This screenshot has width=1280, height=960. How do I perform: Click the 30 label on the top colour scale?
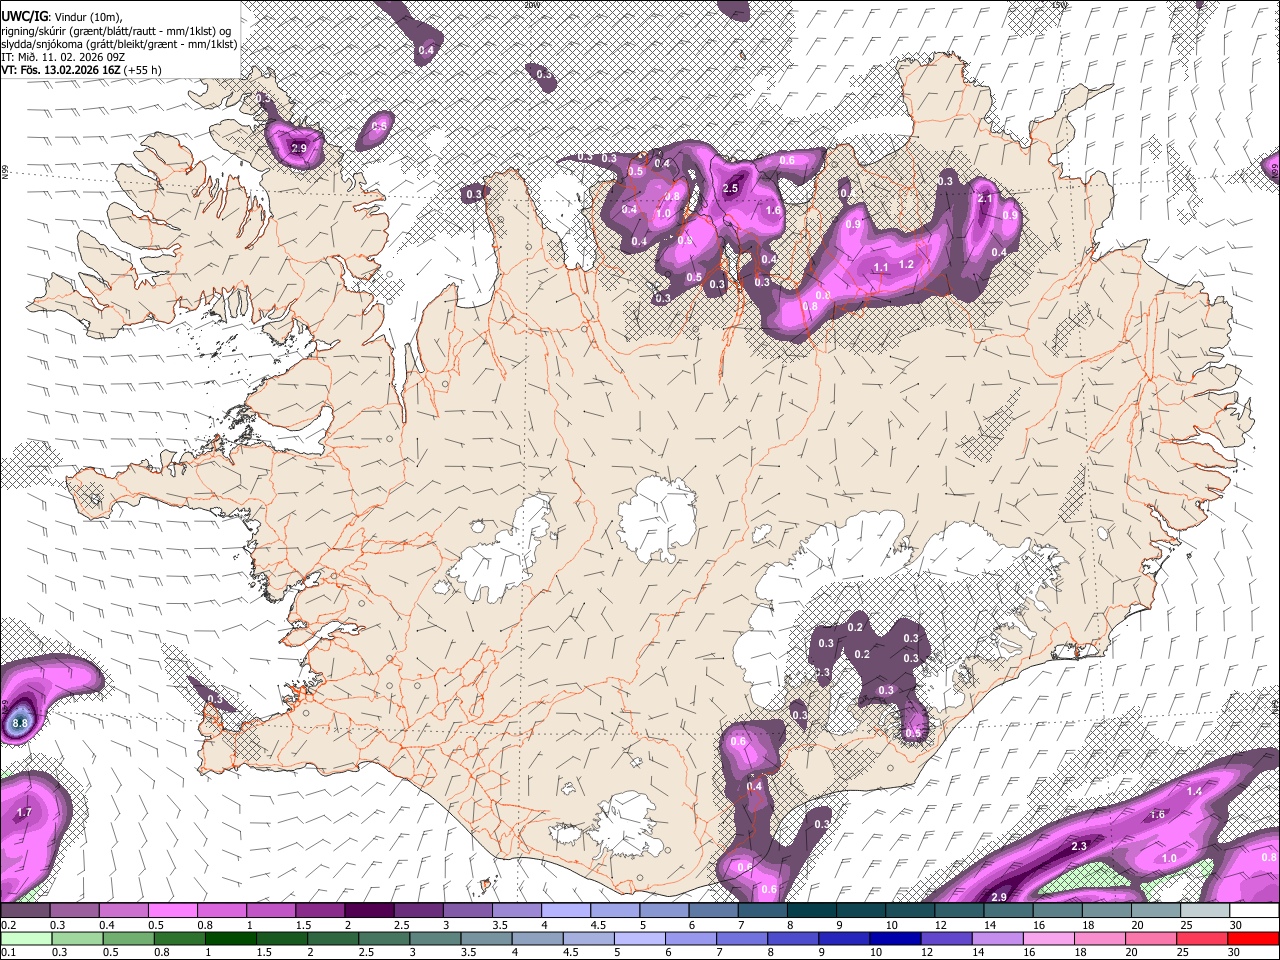(1237, 925)
